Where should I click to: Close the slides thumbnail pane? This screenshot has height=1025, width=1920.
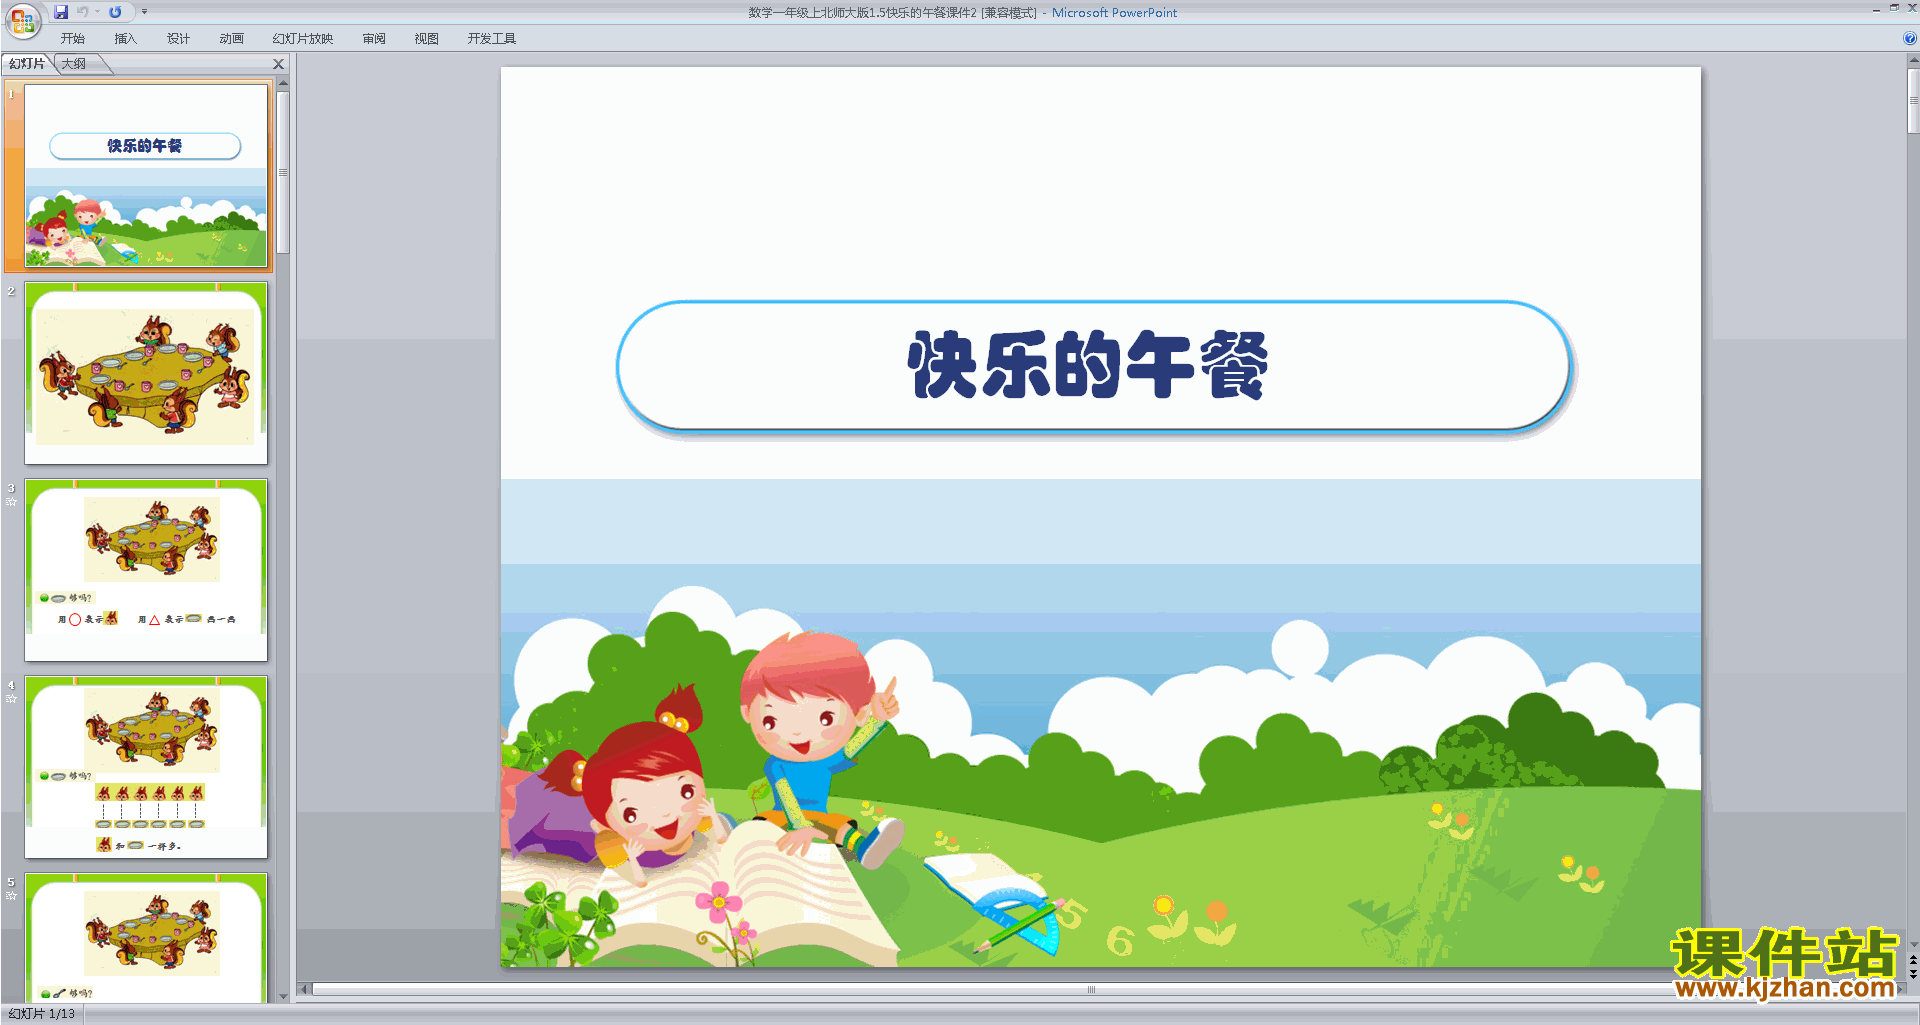pos(279,64)
